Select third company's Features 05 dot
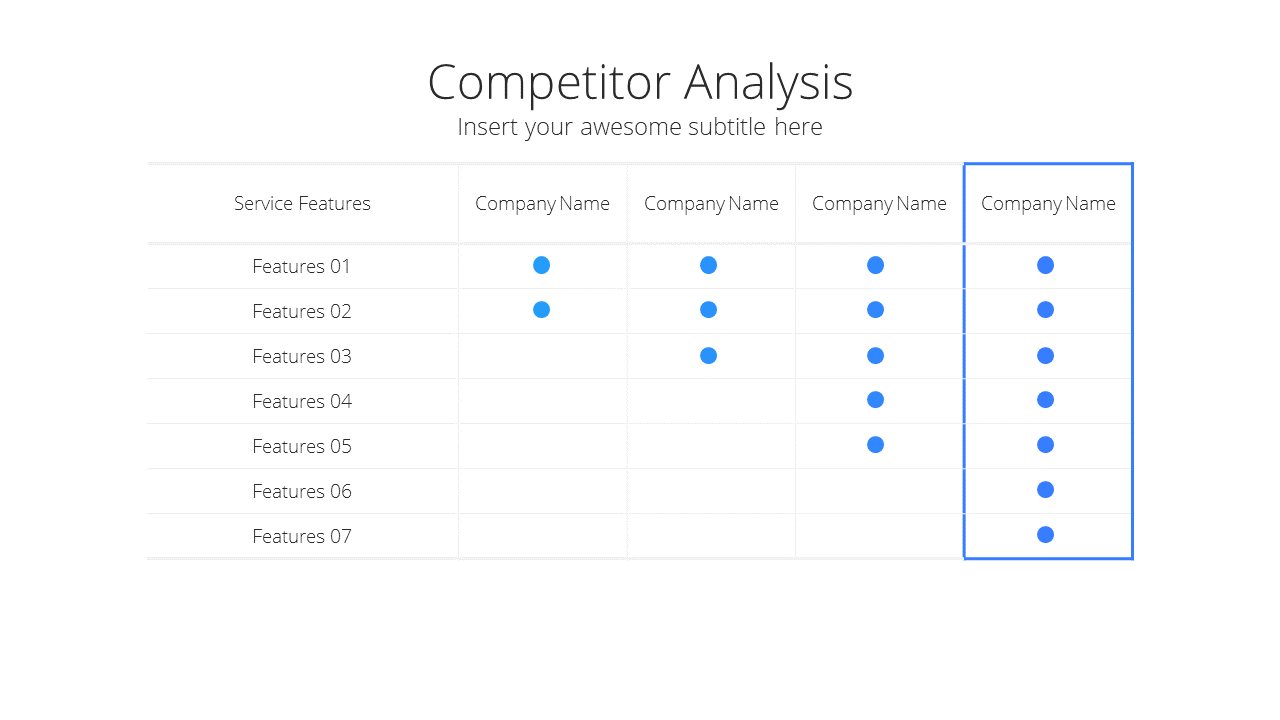The image size is (1280, 720). 875,445
